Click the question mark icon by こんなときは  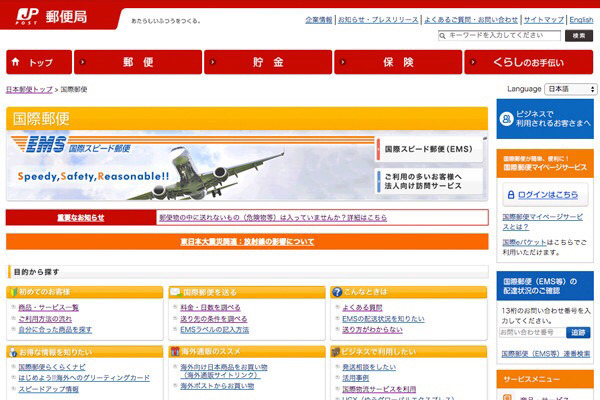point(337,292)
